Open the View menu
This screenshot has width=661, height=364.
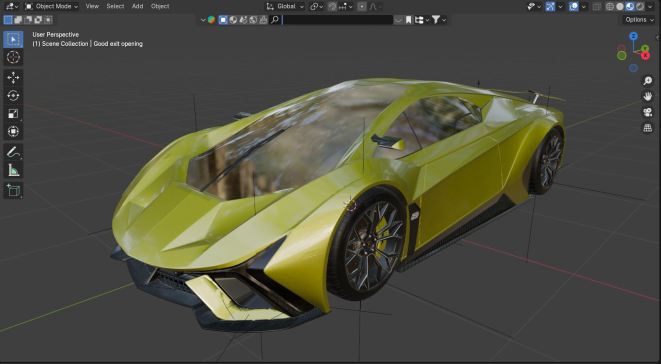tap(92, 6)
